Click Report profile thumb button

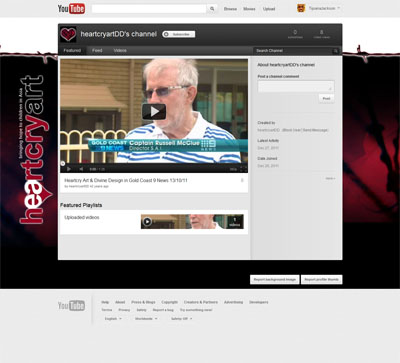point(322,279)
